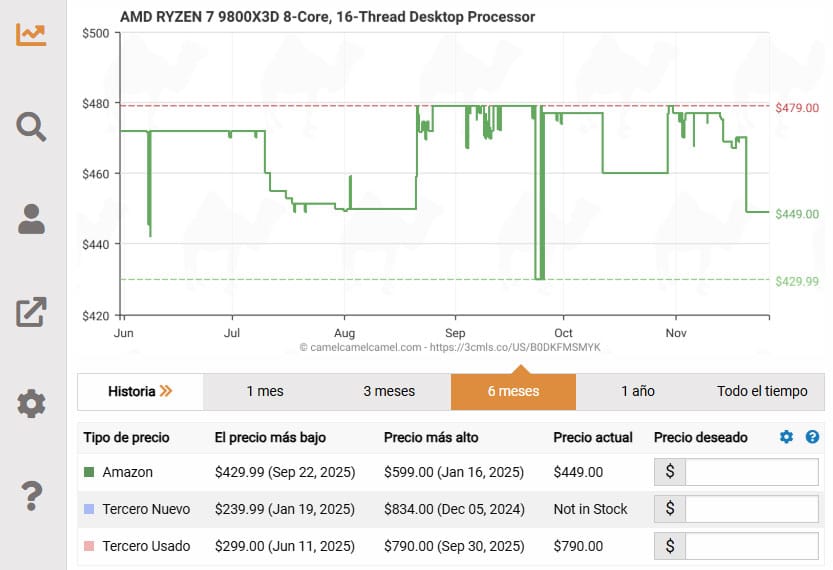The height and width of the screenshot is (570, 833).
Task: Click the Amazon current price $449.00 cell
Action: coord(578,472)
